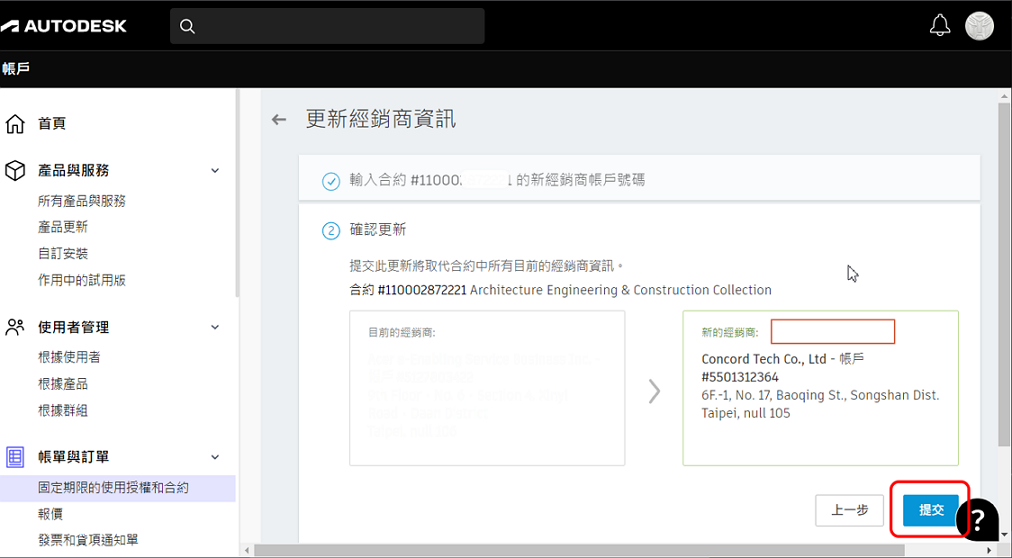Click the Concord Tech Co., Ltd name
Image resolution: width=1012 pixels, height=558 pixels.
click(764, 359)
